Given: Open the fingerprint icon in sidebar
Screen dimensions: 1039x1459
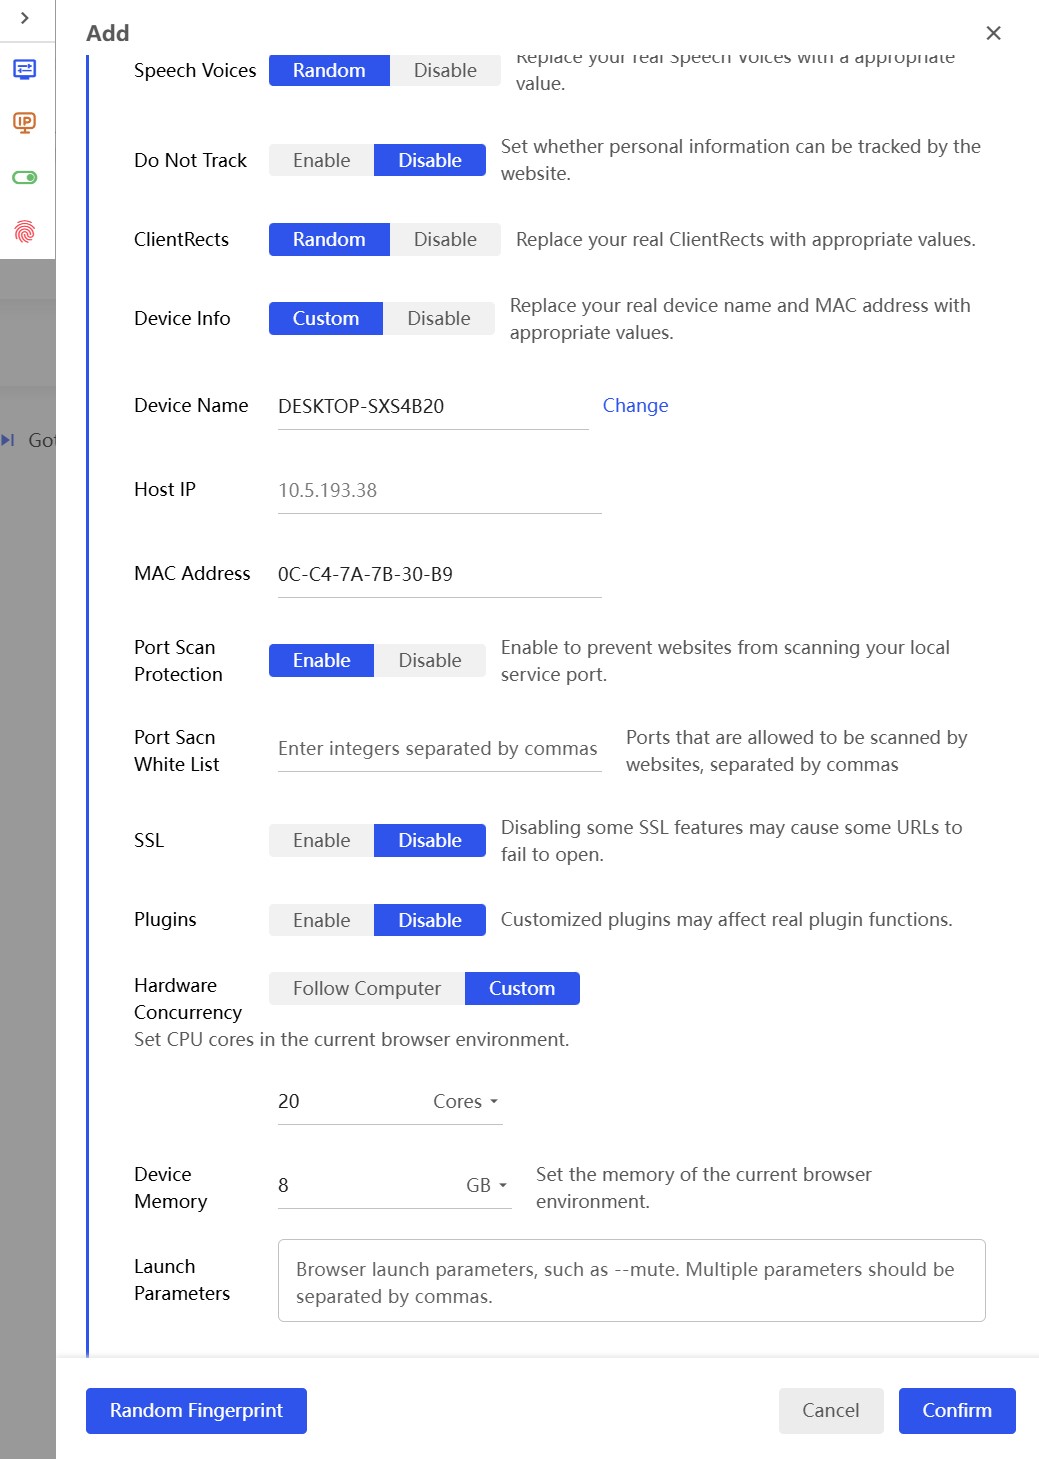Looking at the screenshot, I should point(25,232).
